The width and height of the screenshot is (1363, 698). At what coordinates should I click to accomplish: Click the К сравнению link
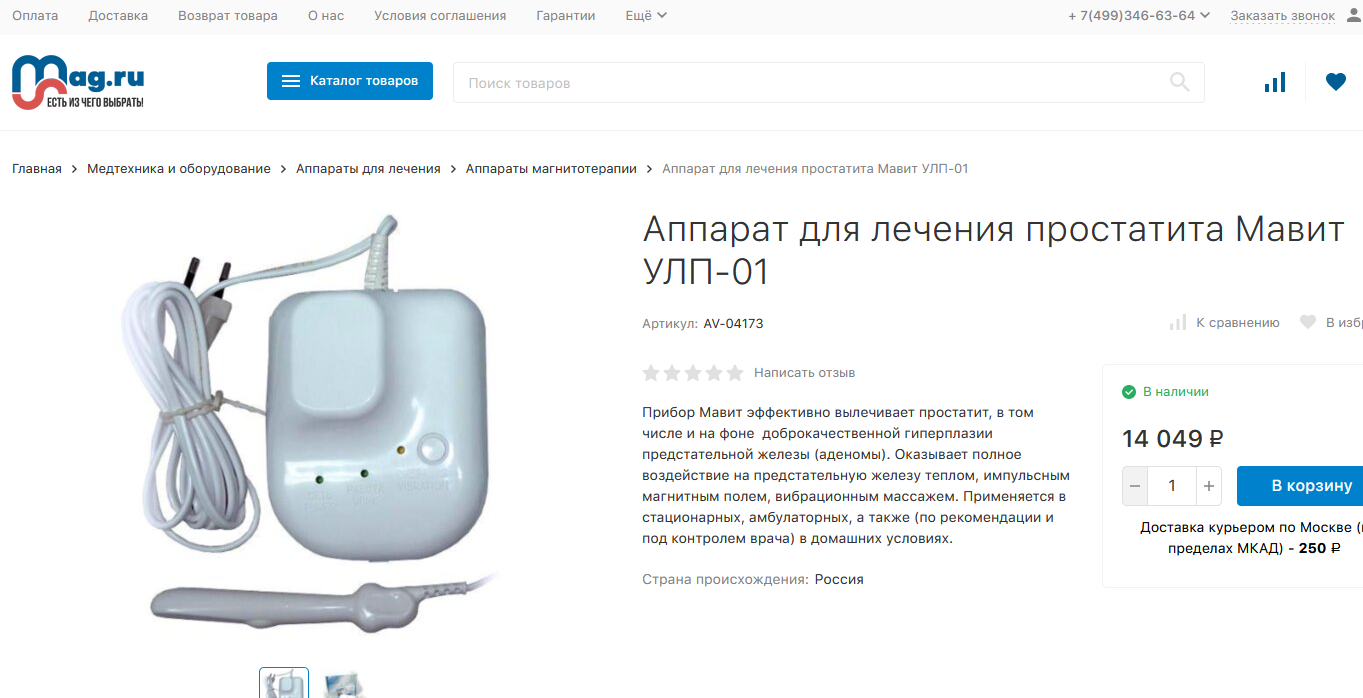pos(1238,322)
